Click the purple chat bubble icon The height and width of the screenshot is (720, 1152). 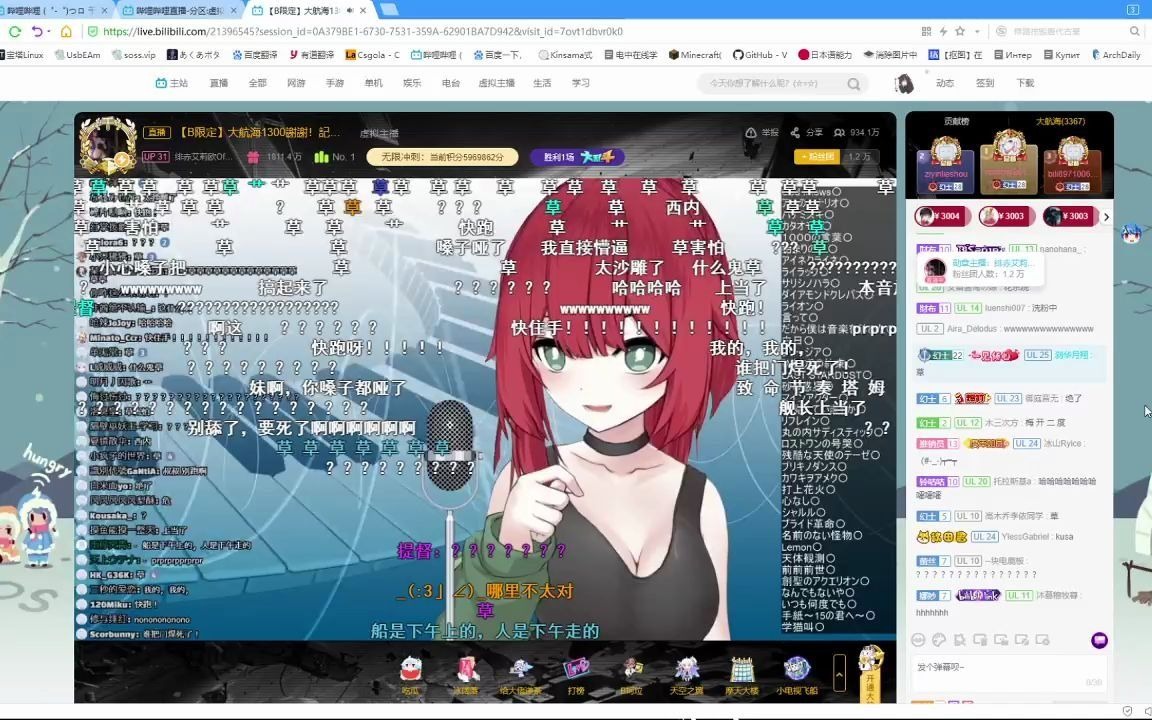[1099, 640]
